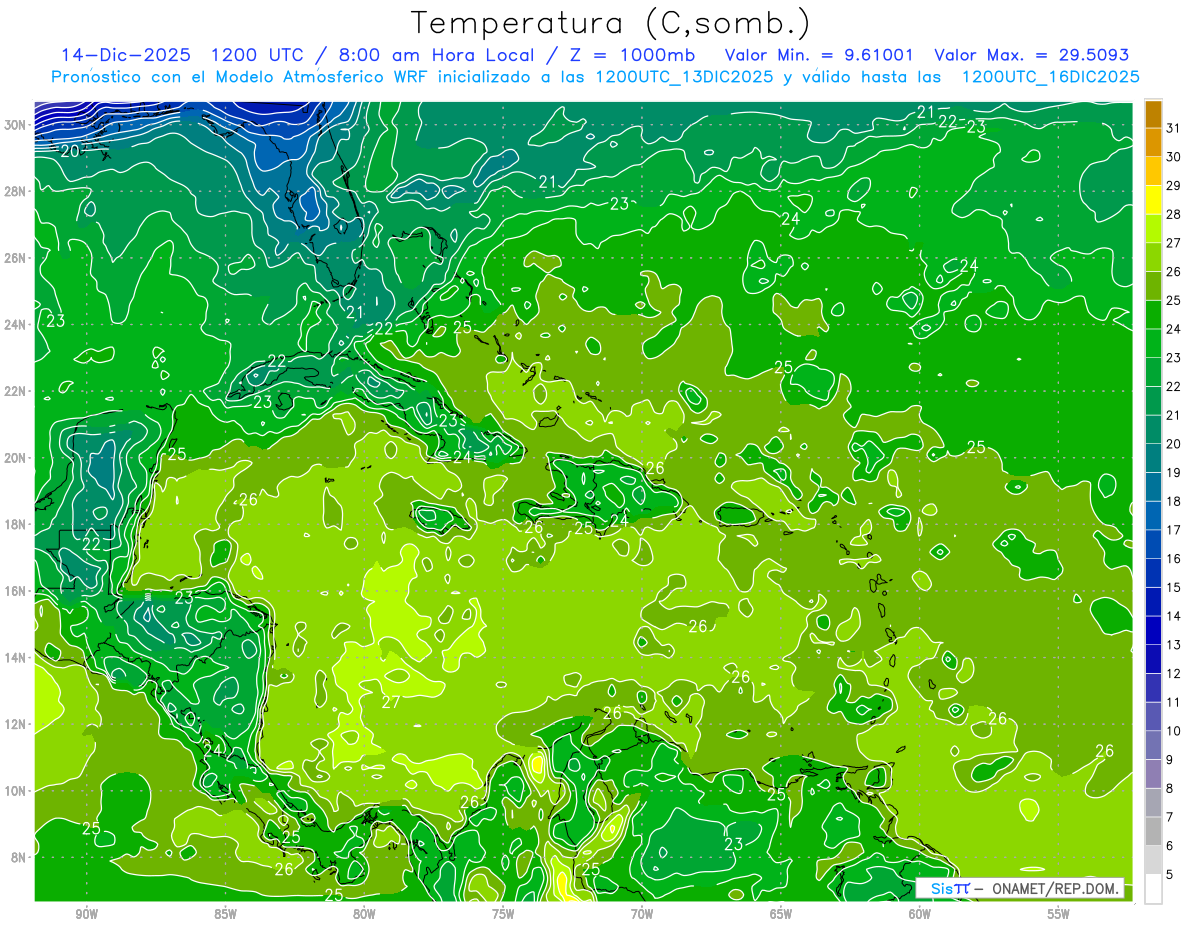1200x927 pixels.
Task: Click the color bar value '31'
Action: click(x=1174, y=127)
